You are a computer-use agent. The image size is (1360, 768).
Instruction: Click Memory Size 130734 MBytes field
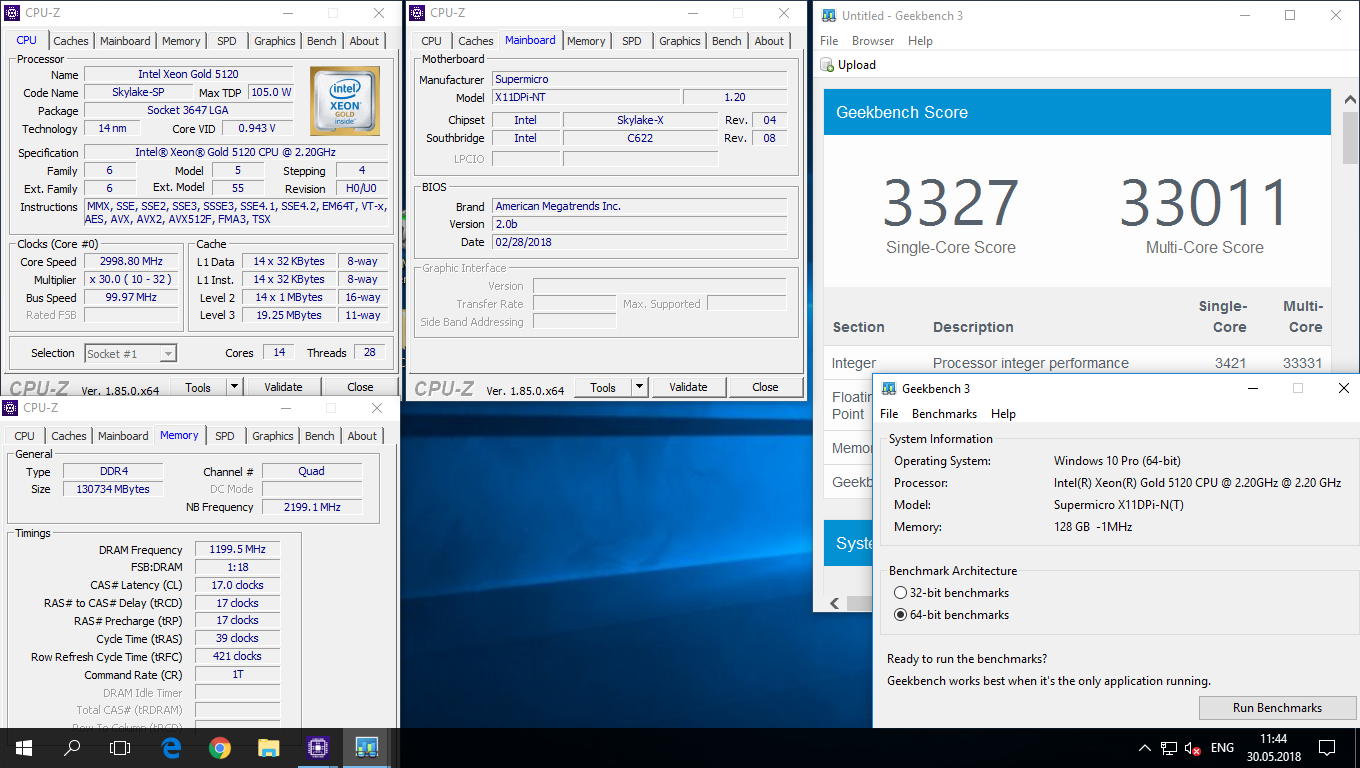tap(113, 490)
